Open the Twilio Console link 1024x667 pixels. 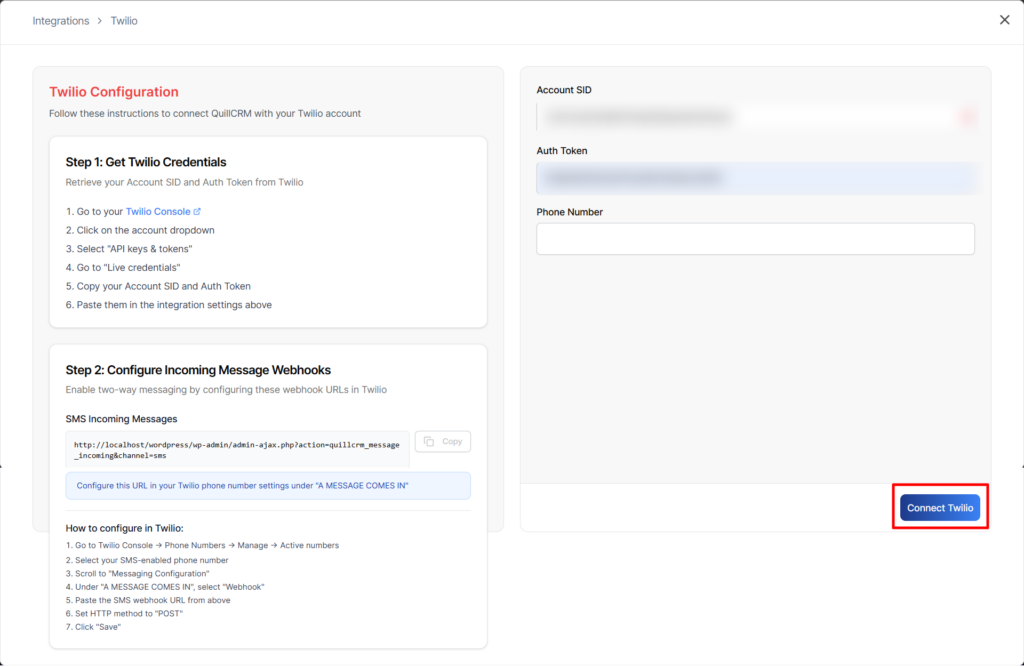[x=158, y=212]
